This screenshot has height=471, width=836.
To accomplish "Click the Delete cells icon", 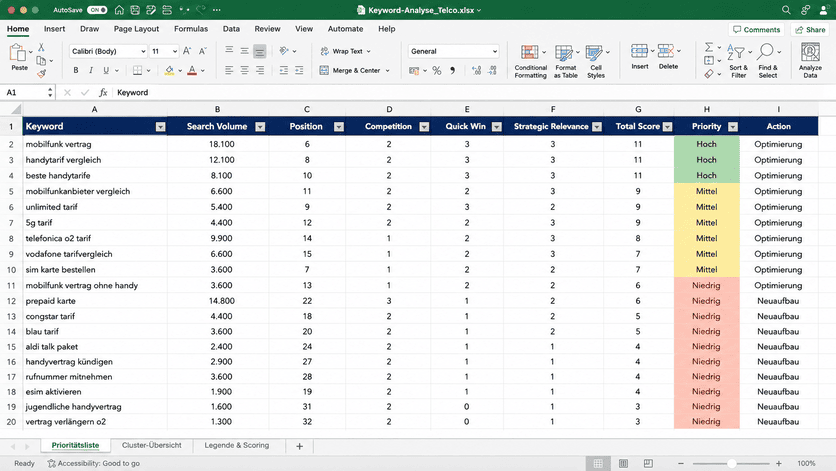I will [665, 52].
